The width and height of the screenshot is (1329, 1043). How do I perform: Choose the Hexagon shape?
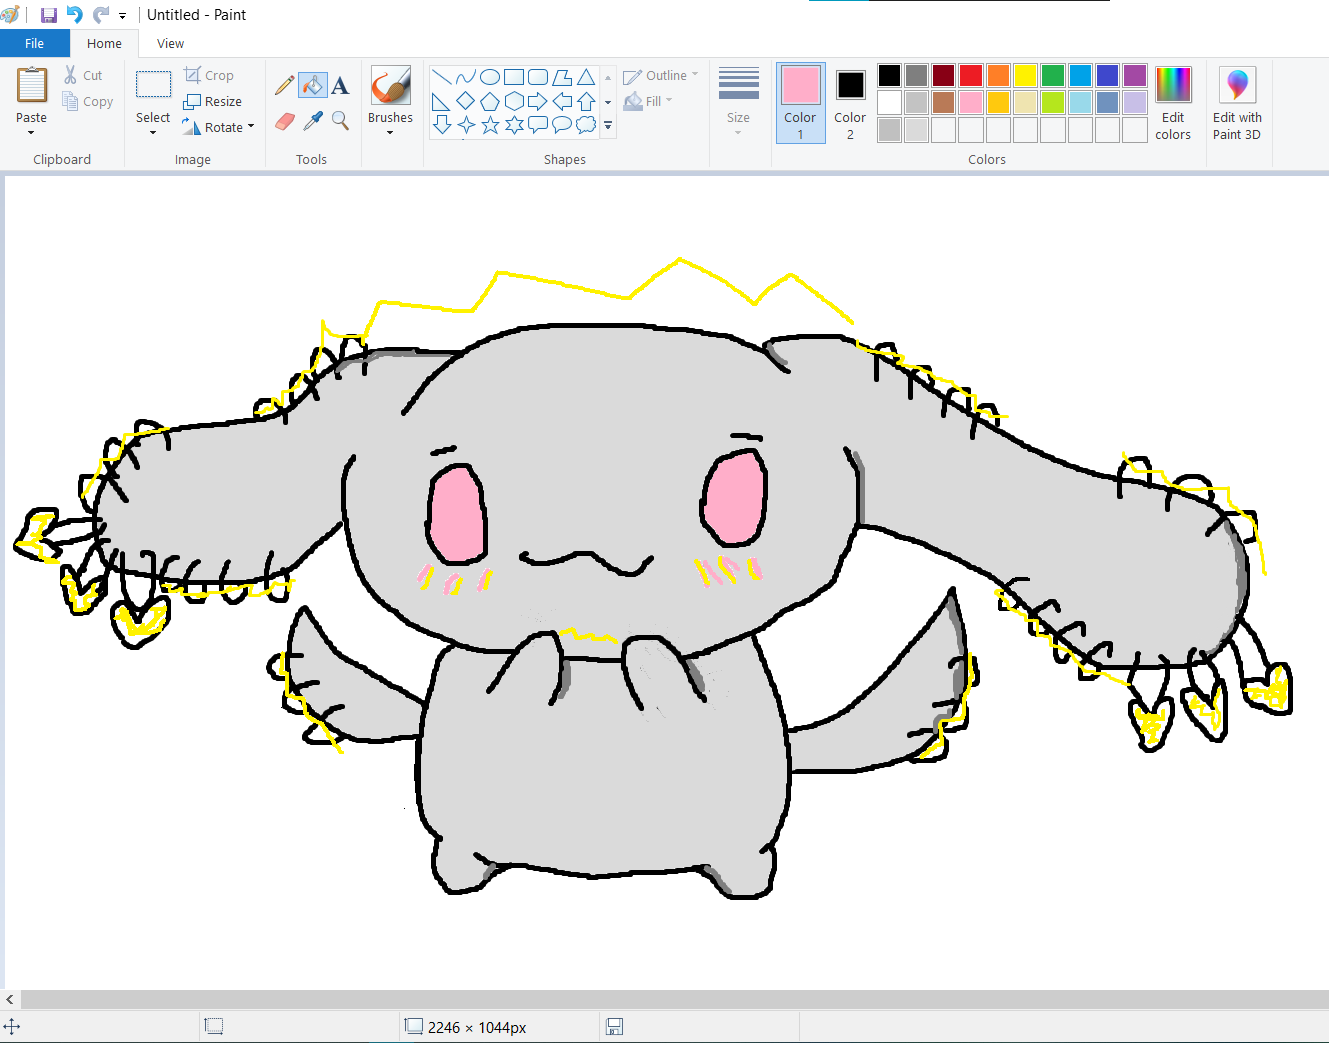514,101
